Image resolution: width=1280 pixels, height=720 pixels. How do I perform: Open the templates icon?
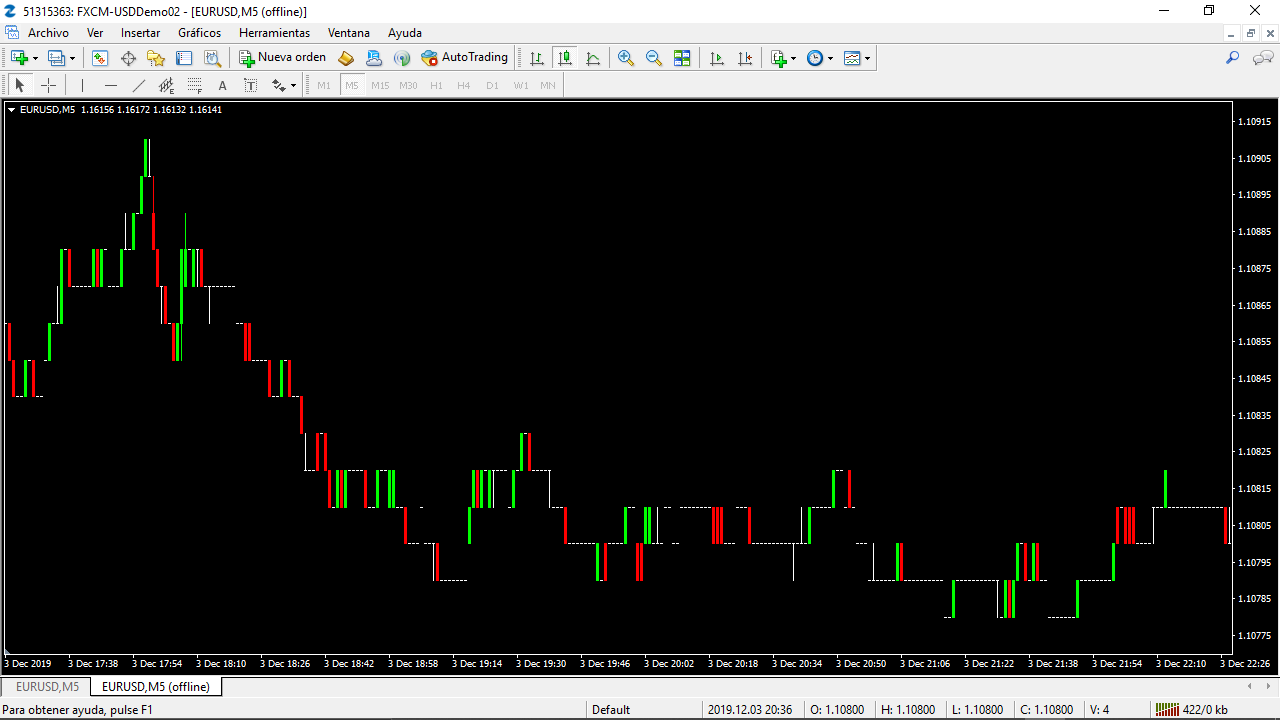pos(852,58)
